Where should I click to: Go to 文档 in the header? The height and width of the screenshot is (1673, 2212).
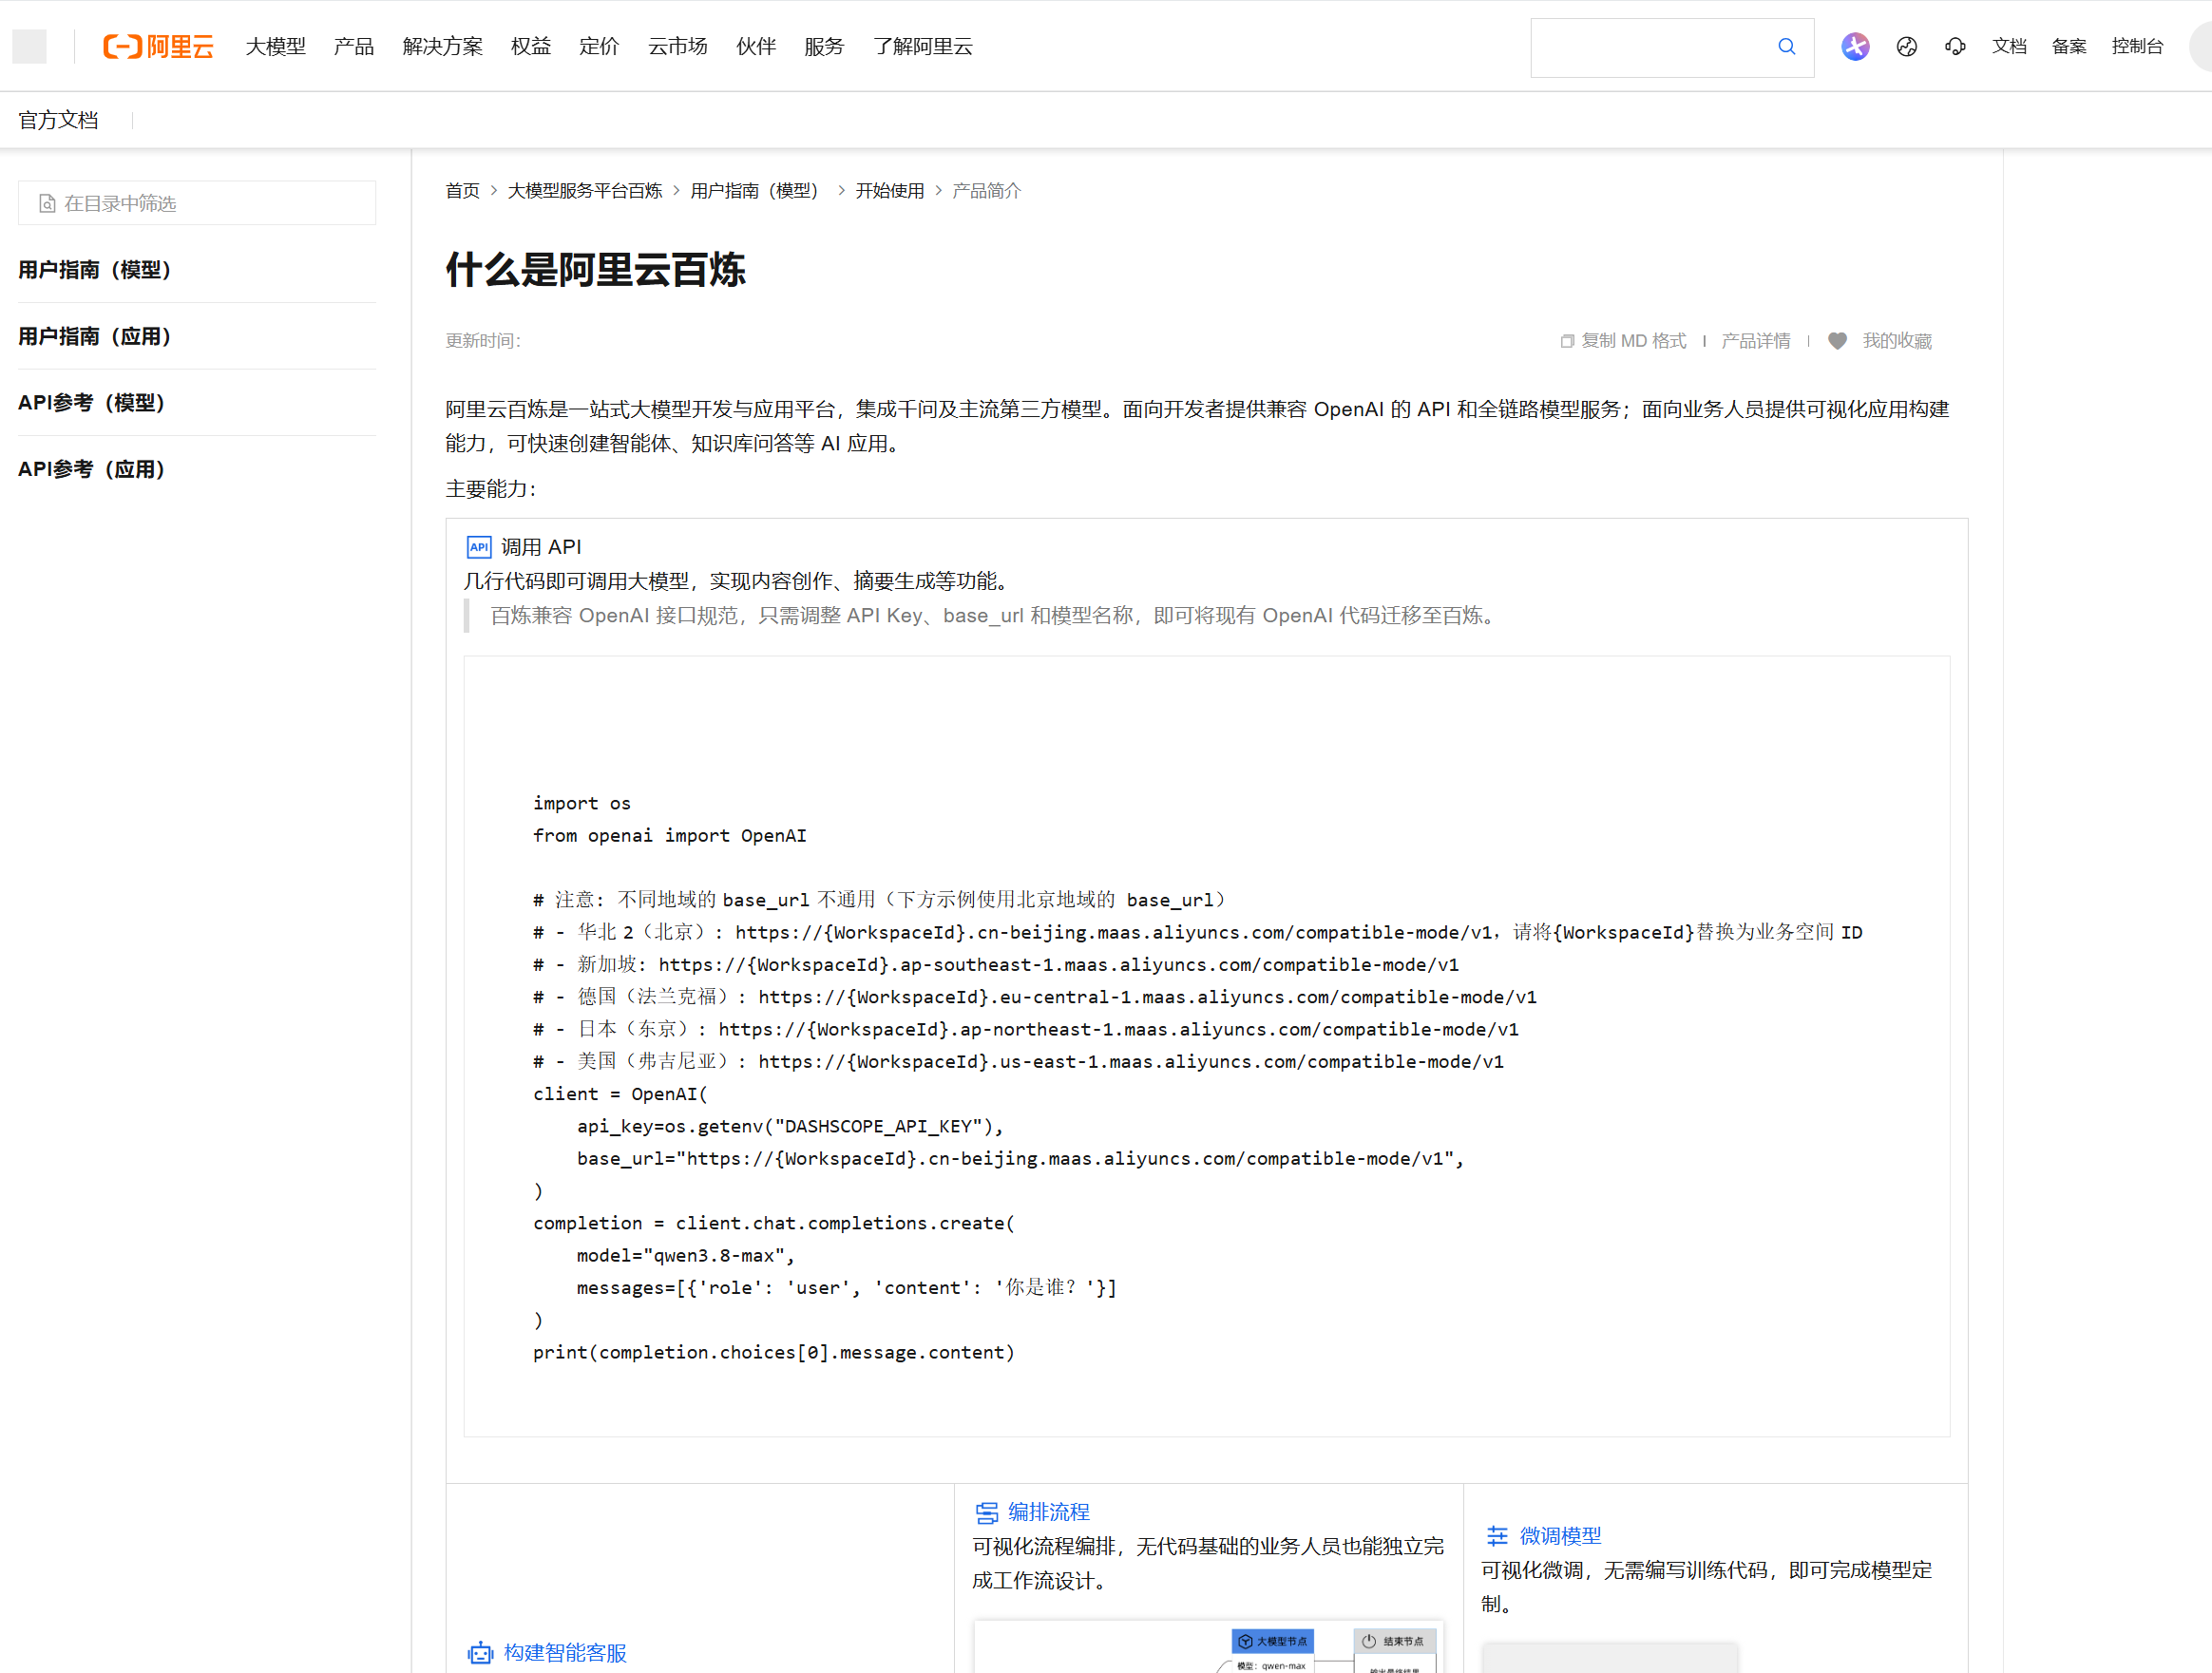point(2009,46)
